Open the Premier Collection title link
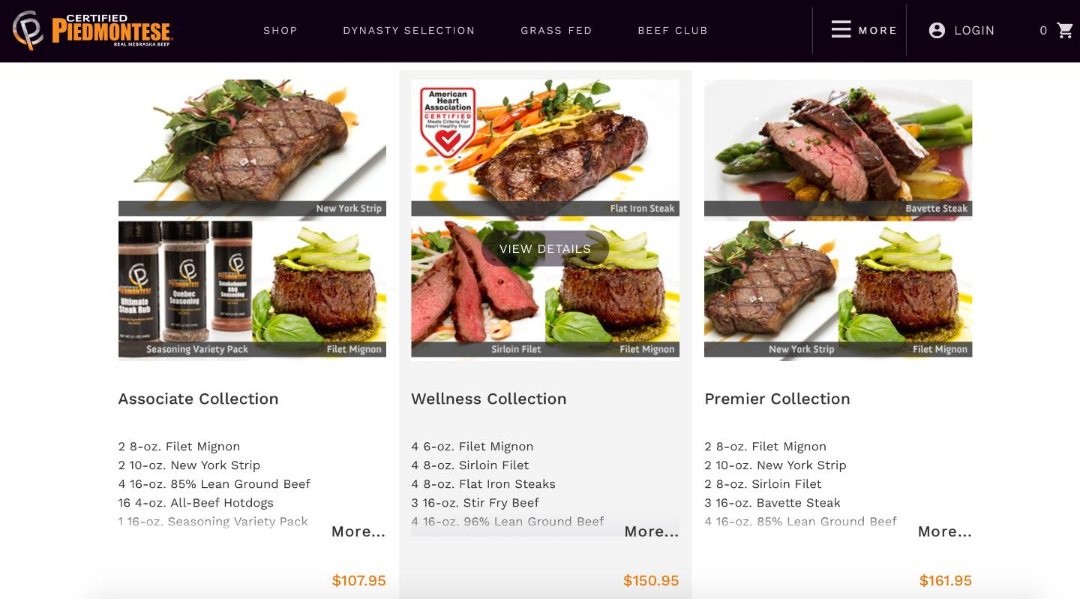Image resolution: width=1080 pixels, height=599 pixels. [777, 399]
